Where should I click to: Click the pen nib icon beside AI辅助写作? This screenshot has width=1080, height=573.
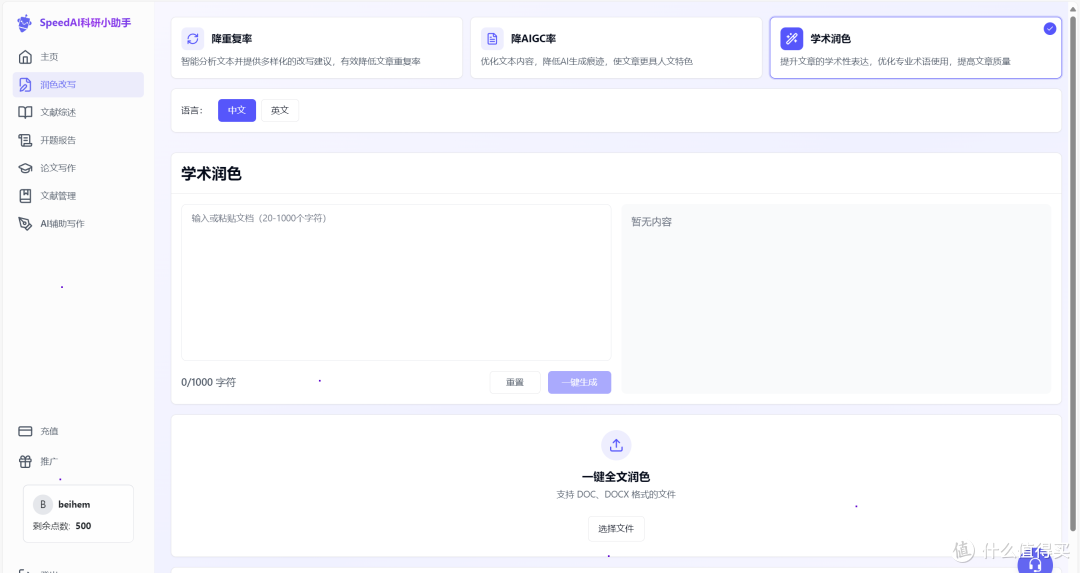[25, 224]
